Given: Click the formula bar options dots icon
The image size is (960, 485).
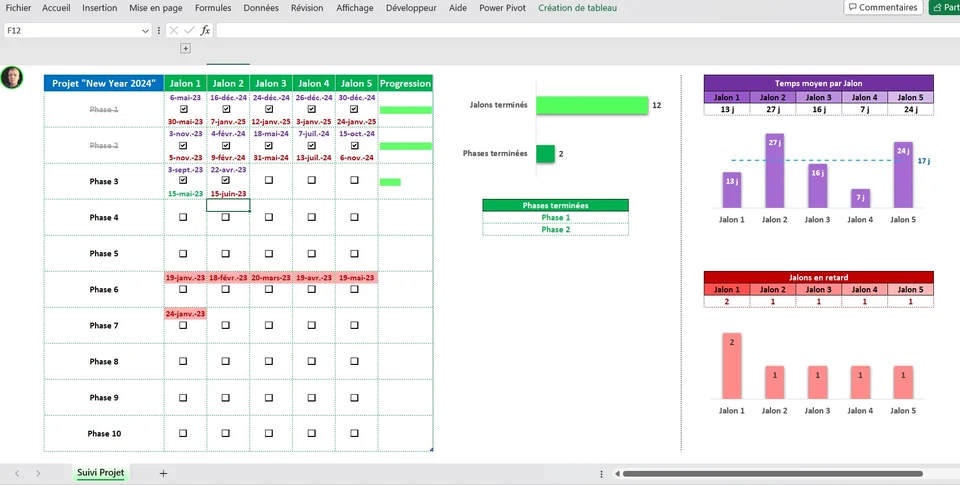Looking at the screenshot, I should tap(159, 31).
